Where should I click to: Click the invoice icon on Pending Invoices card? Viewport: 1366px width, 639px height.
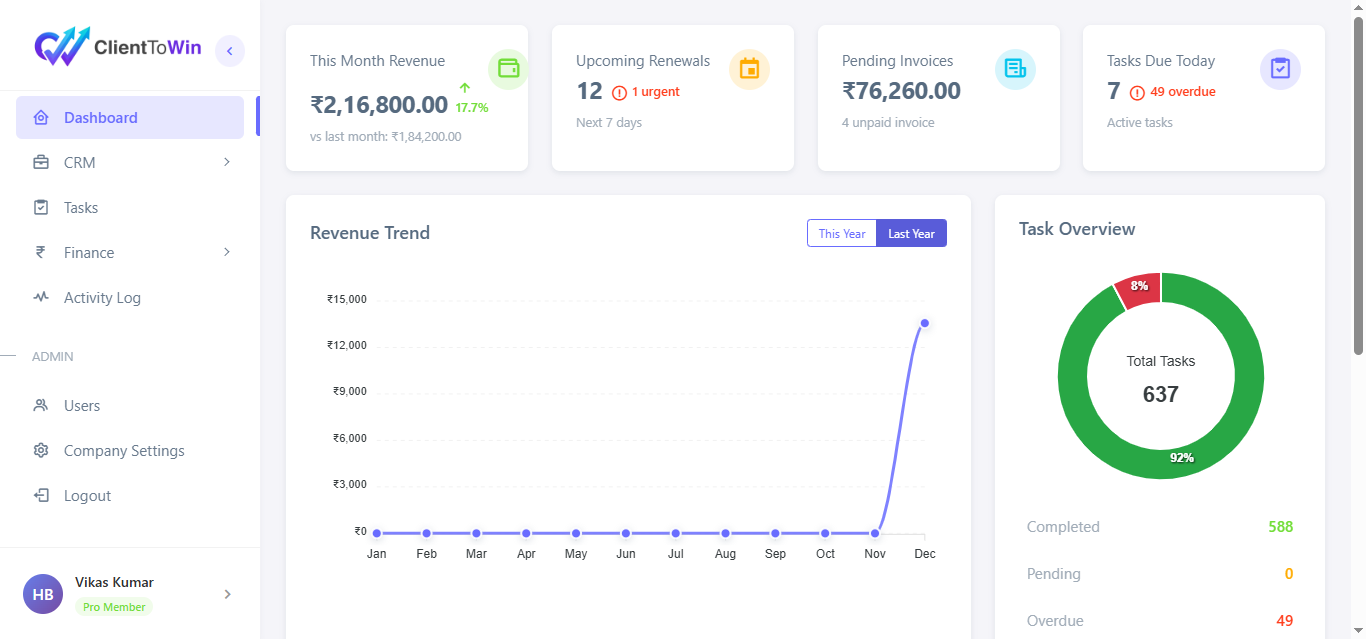[x=1015, y=68]
